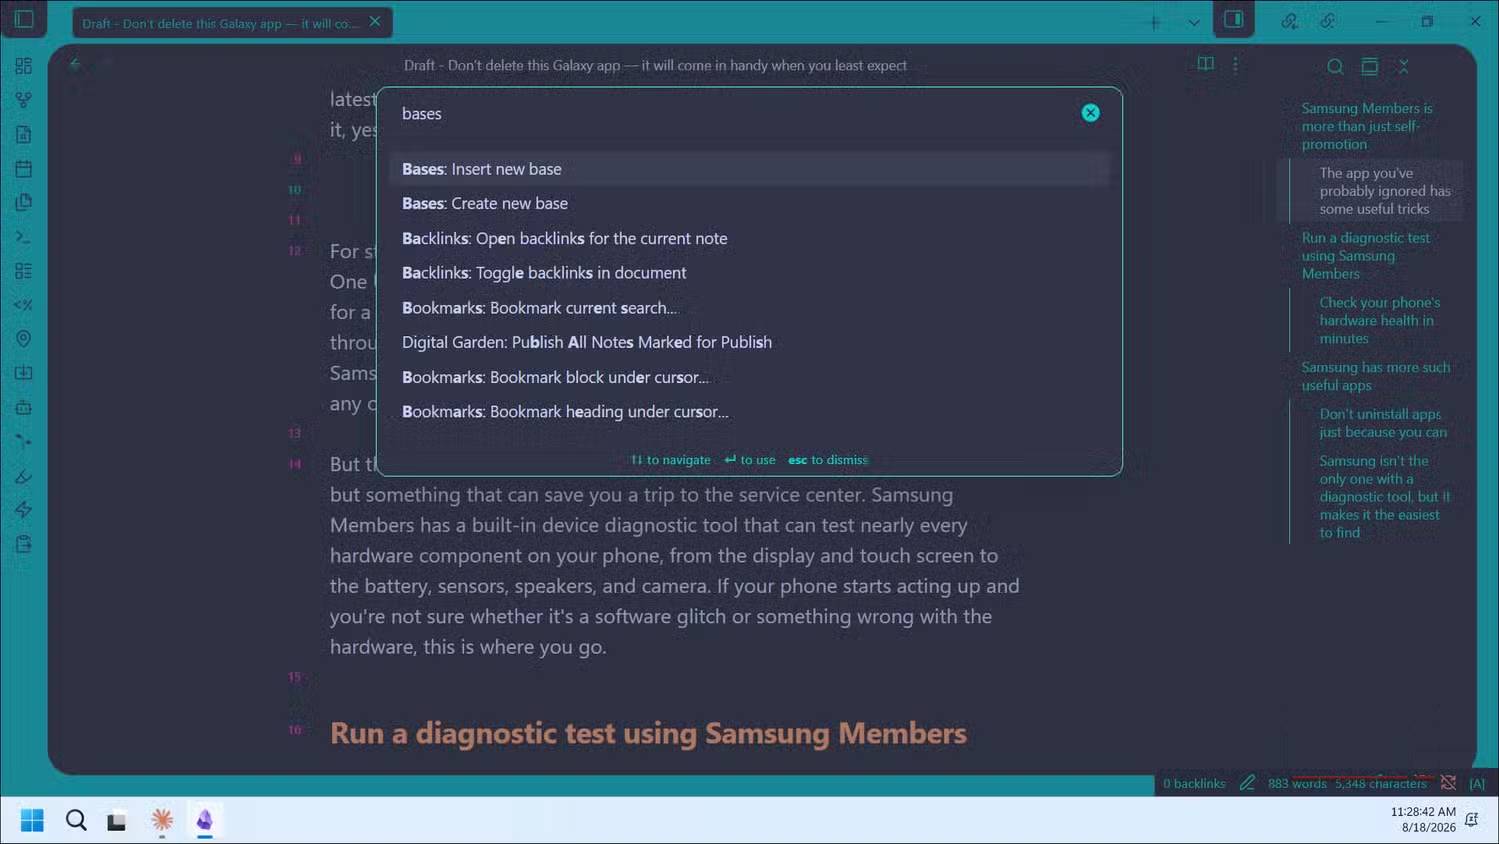Close the Draft note tab
1499x844 pixels.
point(375,22)
